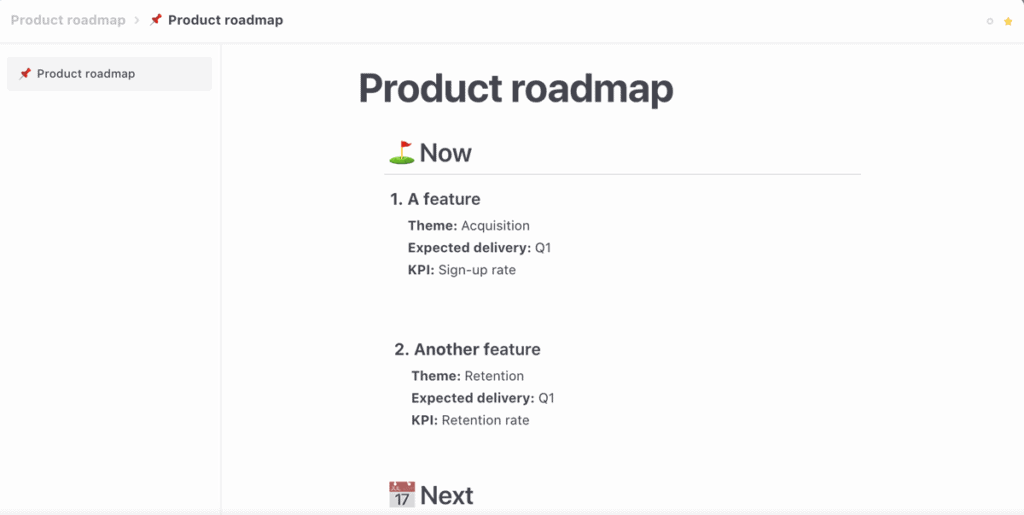Click the Next section heading
The width and height of the screenshot is (1024, 515).
coord(446,496)
